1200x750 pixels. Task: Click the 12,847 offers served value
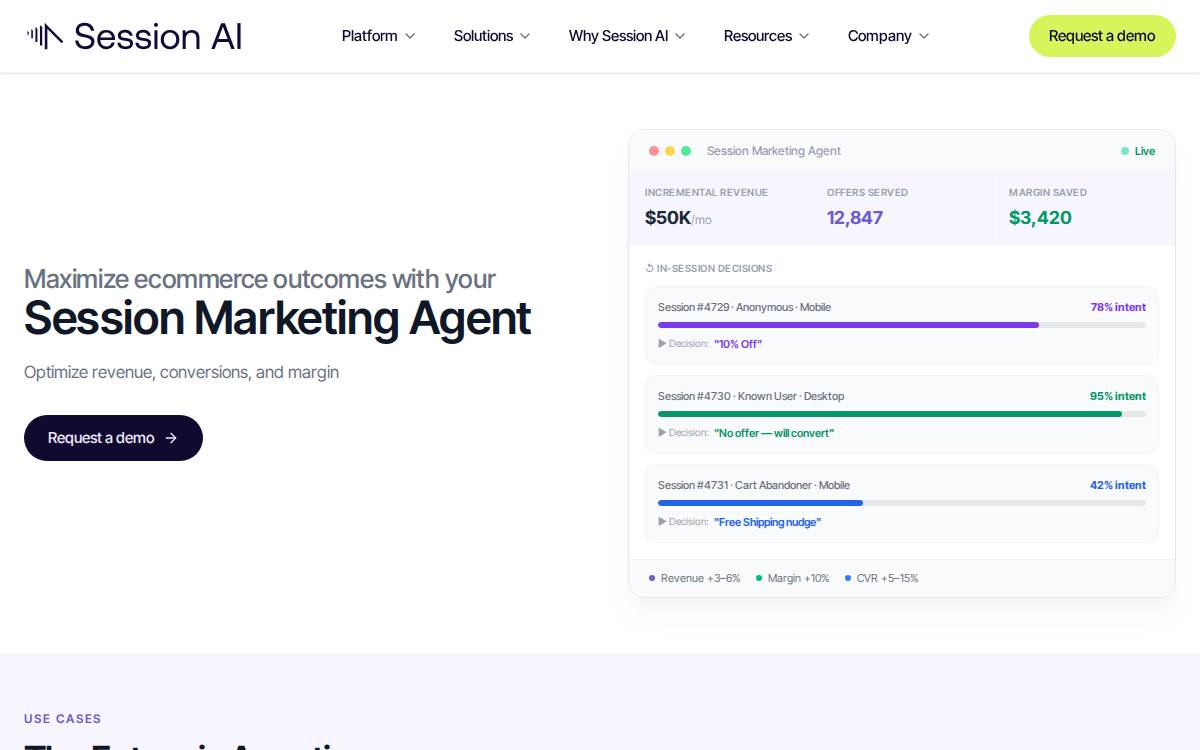tap(855, 218)
